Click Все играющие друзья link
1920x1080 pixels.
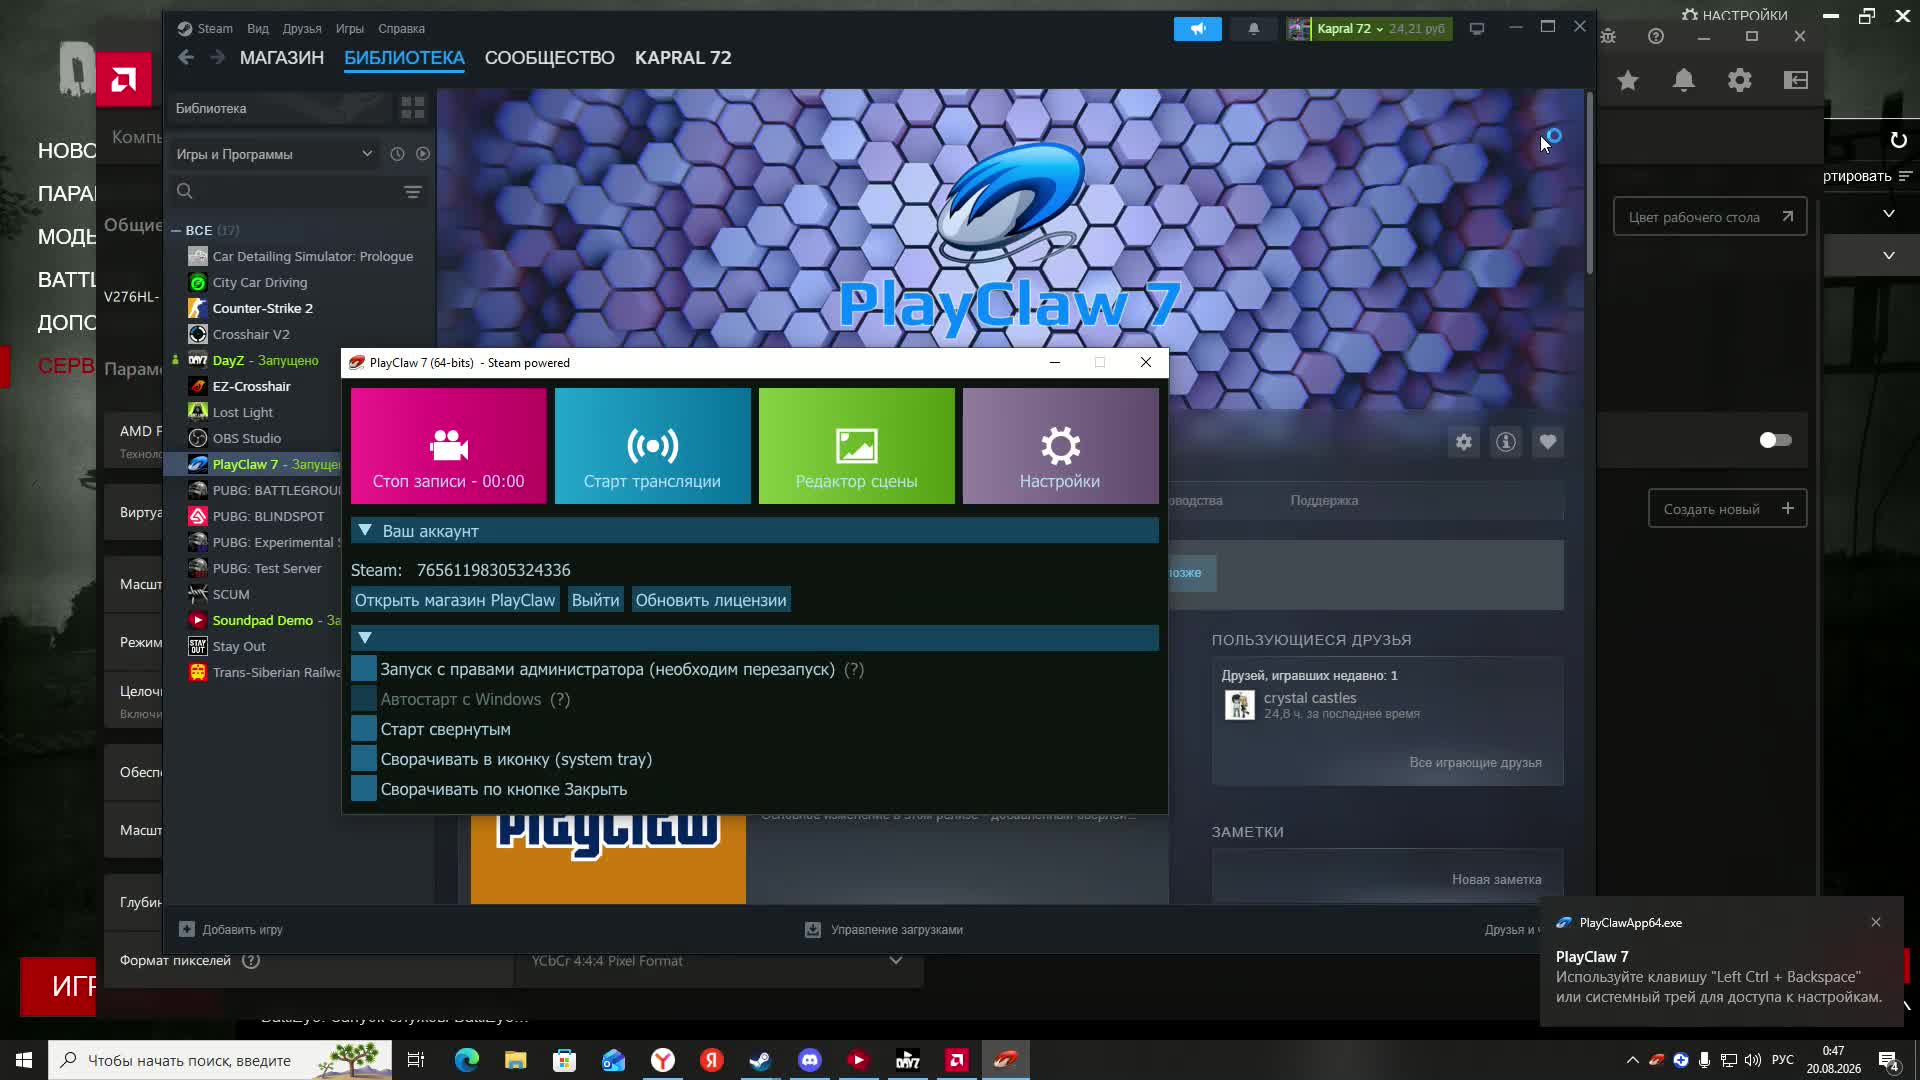pyautogui.click(x=1475, y=763)
